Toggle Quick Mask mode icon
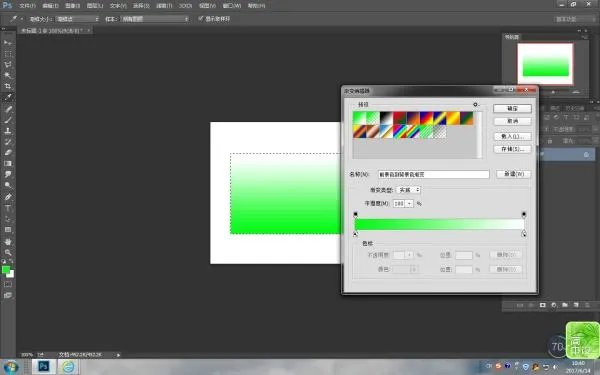 (8, 285)
